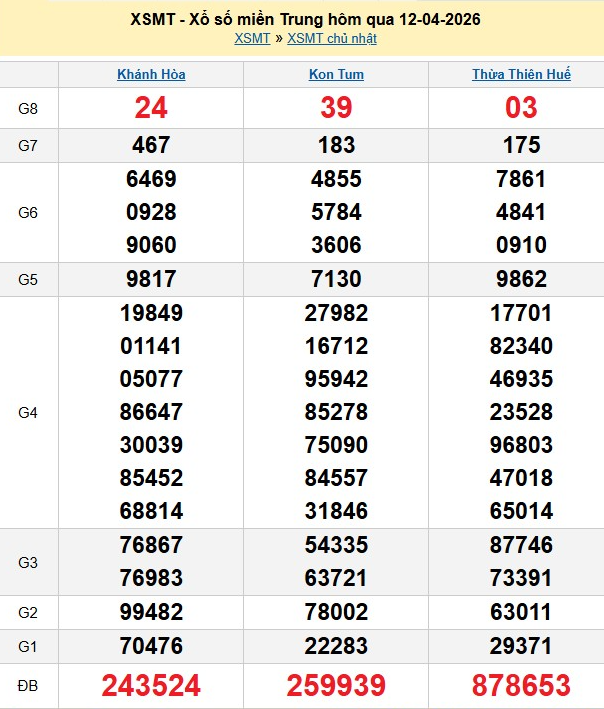Click the red G8 number 39
The height and width of the screenshot is (709, 604).
point(336,108)
